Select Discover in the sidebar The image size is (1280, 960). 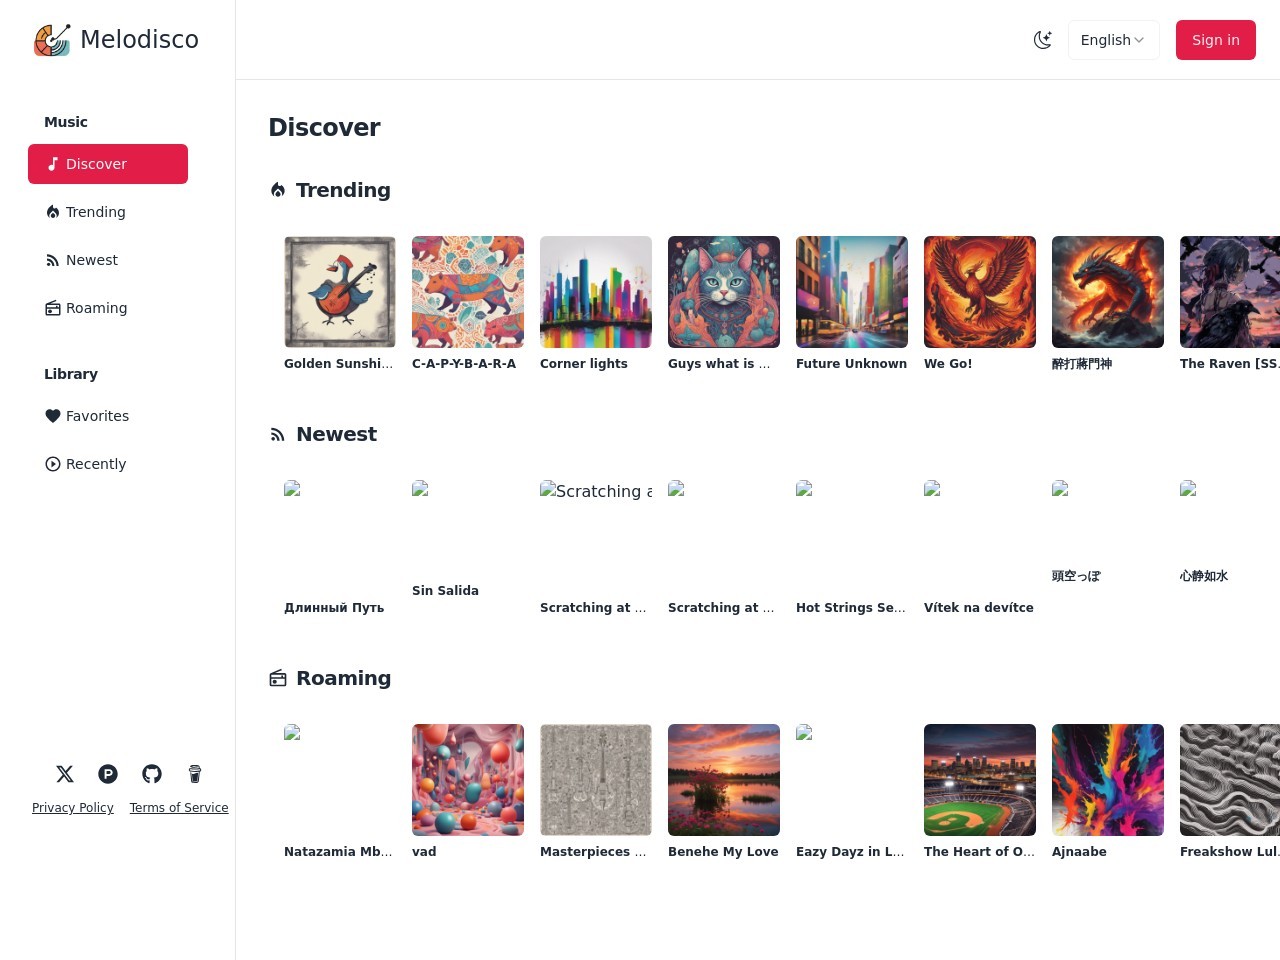tap(108, 164)
